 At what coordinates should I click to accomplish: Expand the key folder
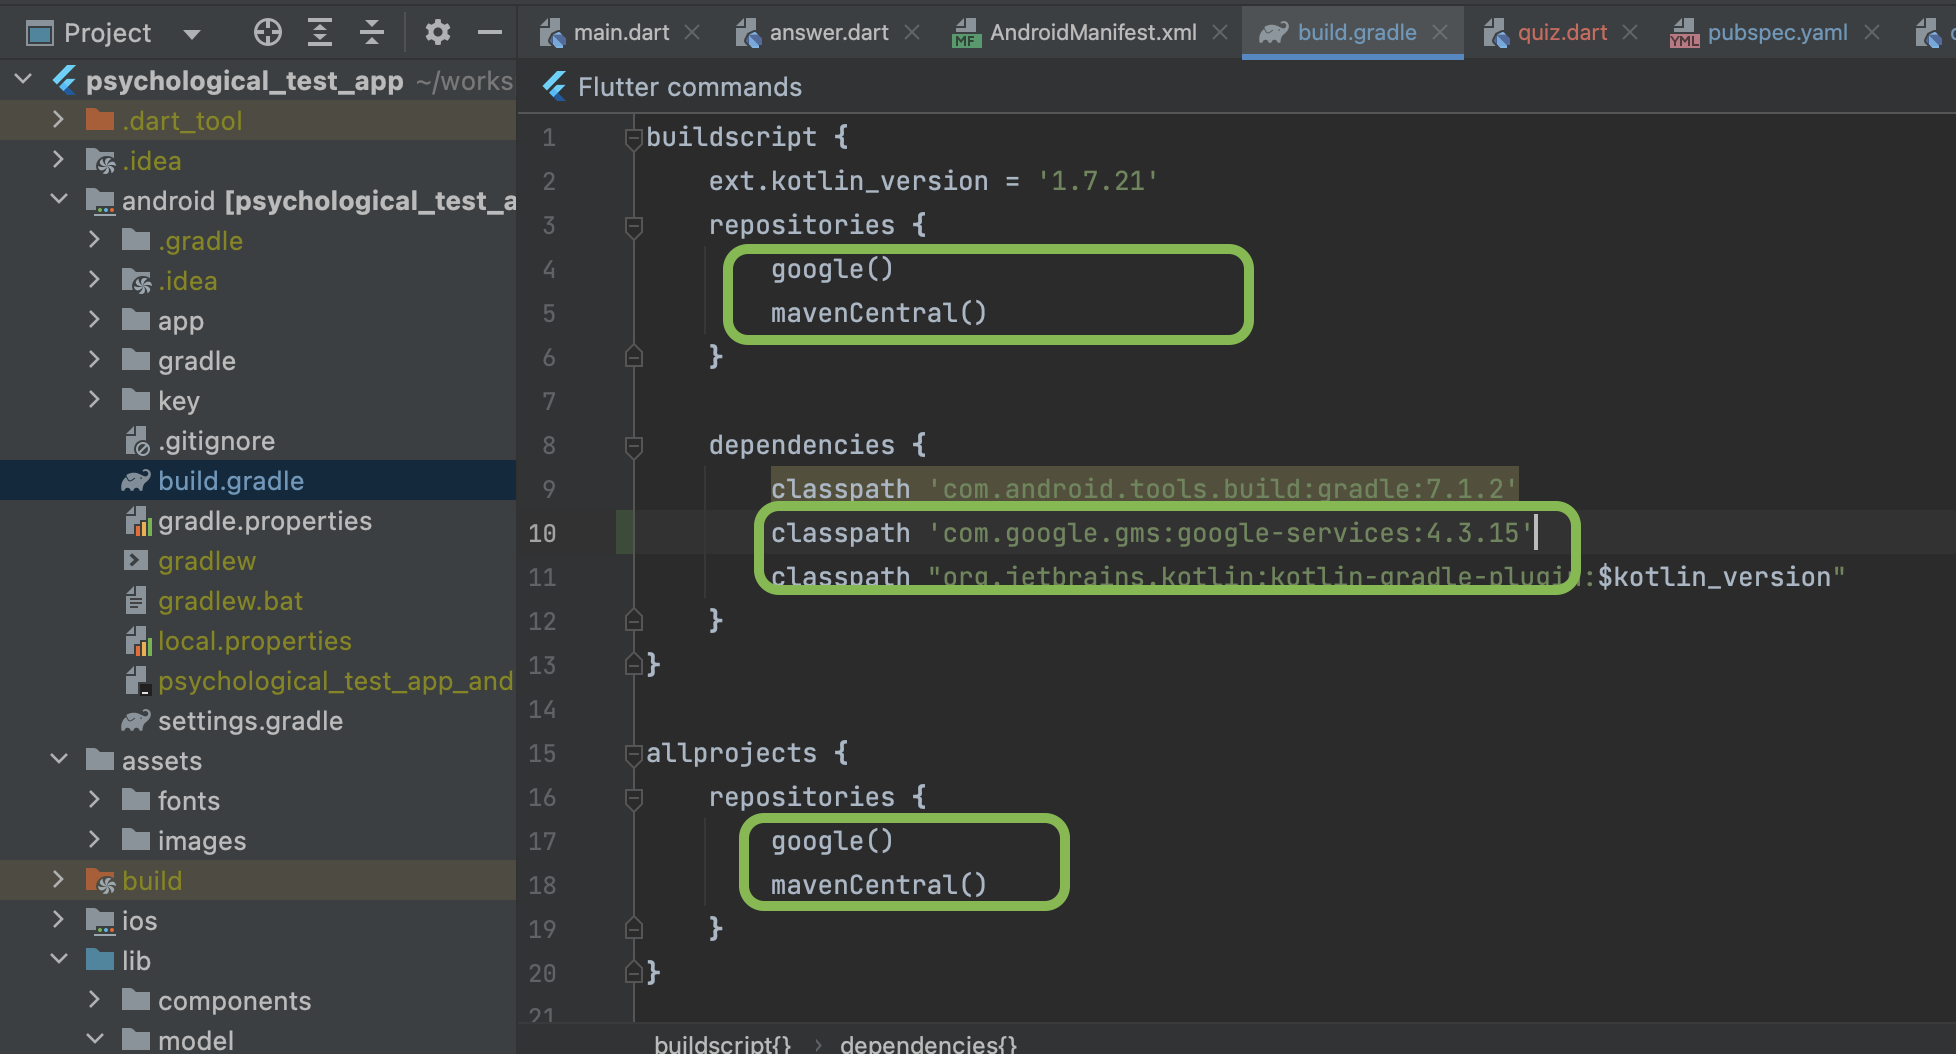click(x=95, y=400)
